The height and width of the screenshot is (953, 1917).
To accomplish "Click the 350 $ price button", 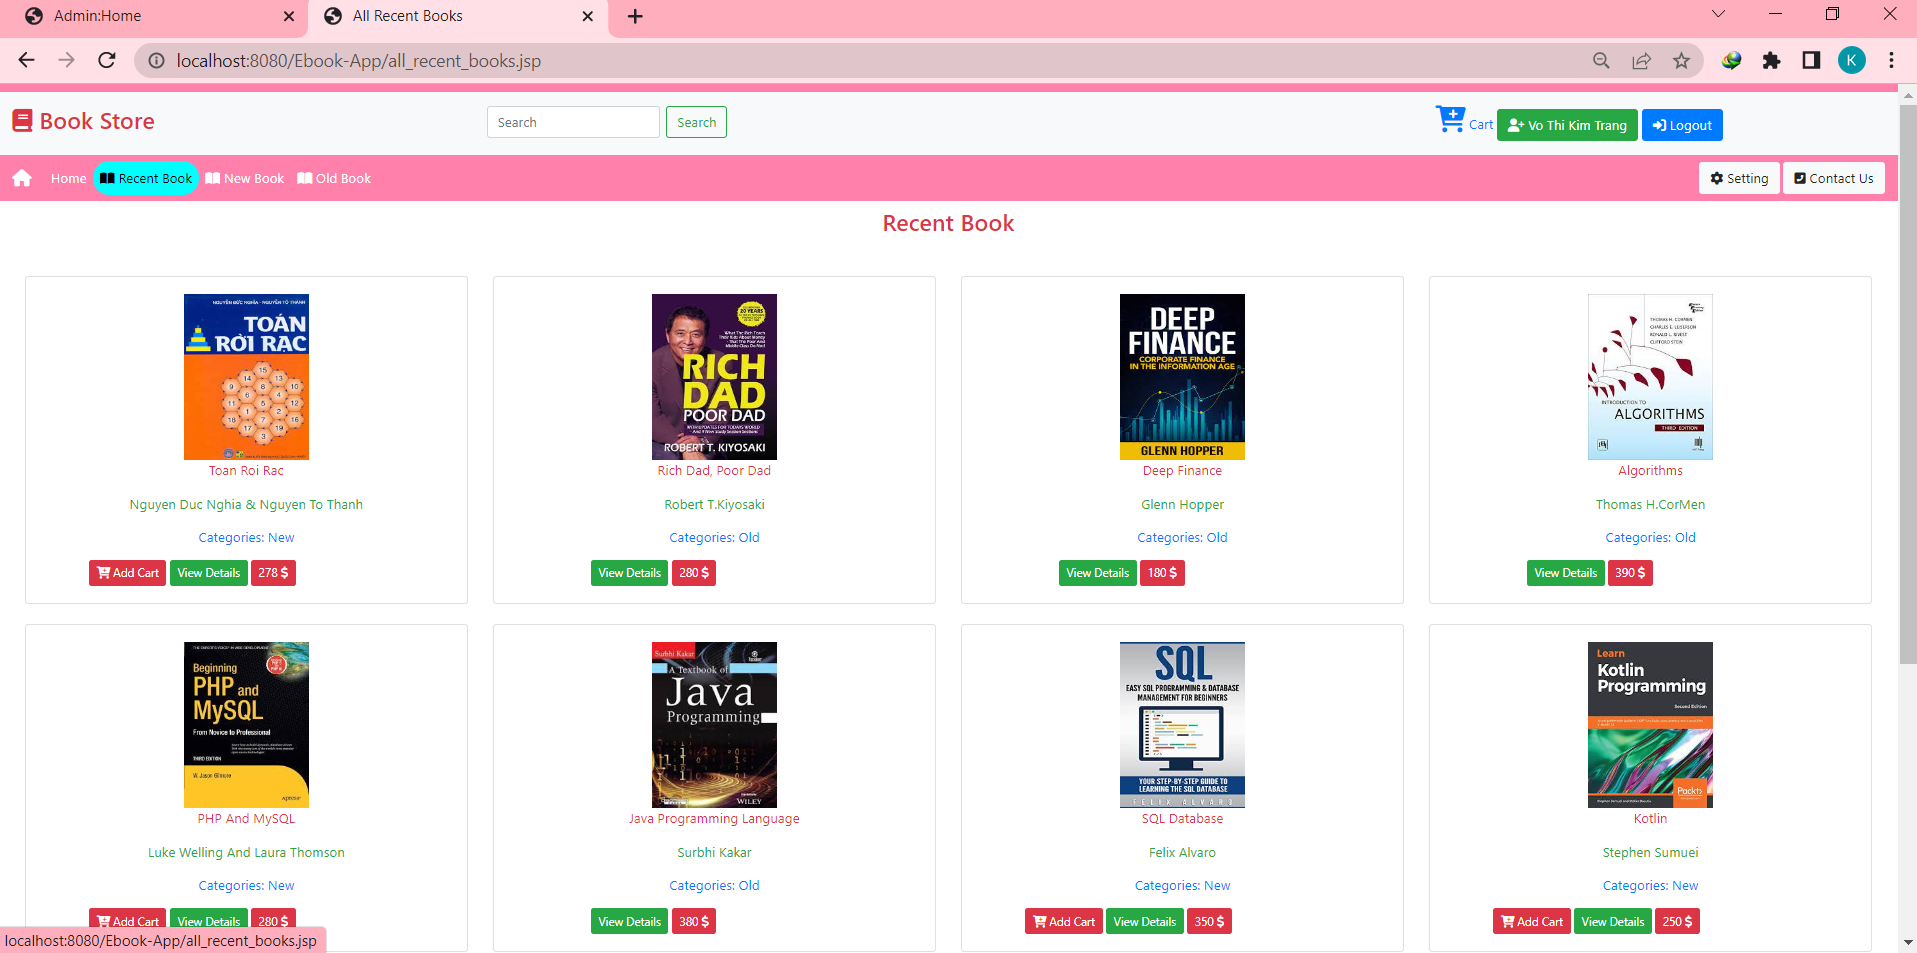I will coord(1209,921).
